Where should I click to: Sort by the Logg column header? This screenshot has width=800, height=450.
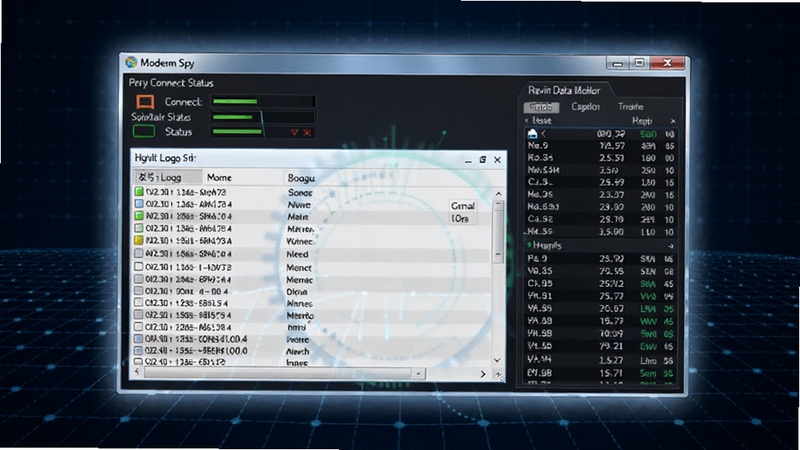pos(168,177)
